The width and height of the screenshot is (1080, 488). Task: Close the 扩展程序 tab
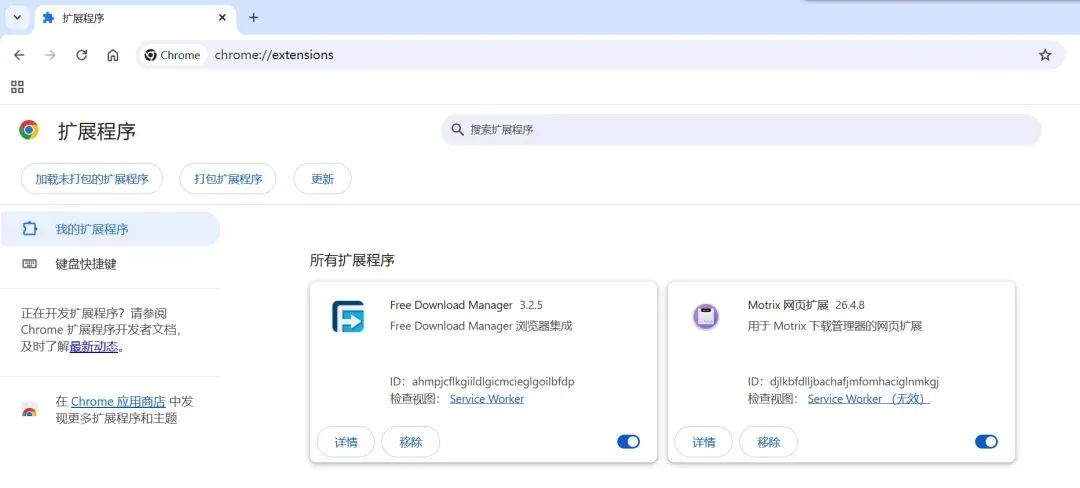pos(222,18)
